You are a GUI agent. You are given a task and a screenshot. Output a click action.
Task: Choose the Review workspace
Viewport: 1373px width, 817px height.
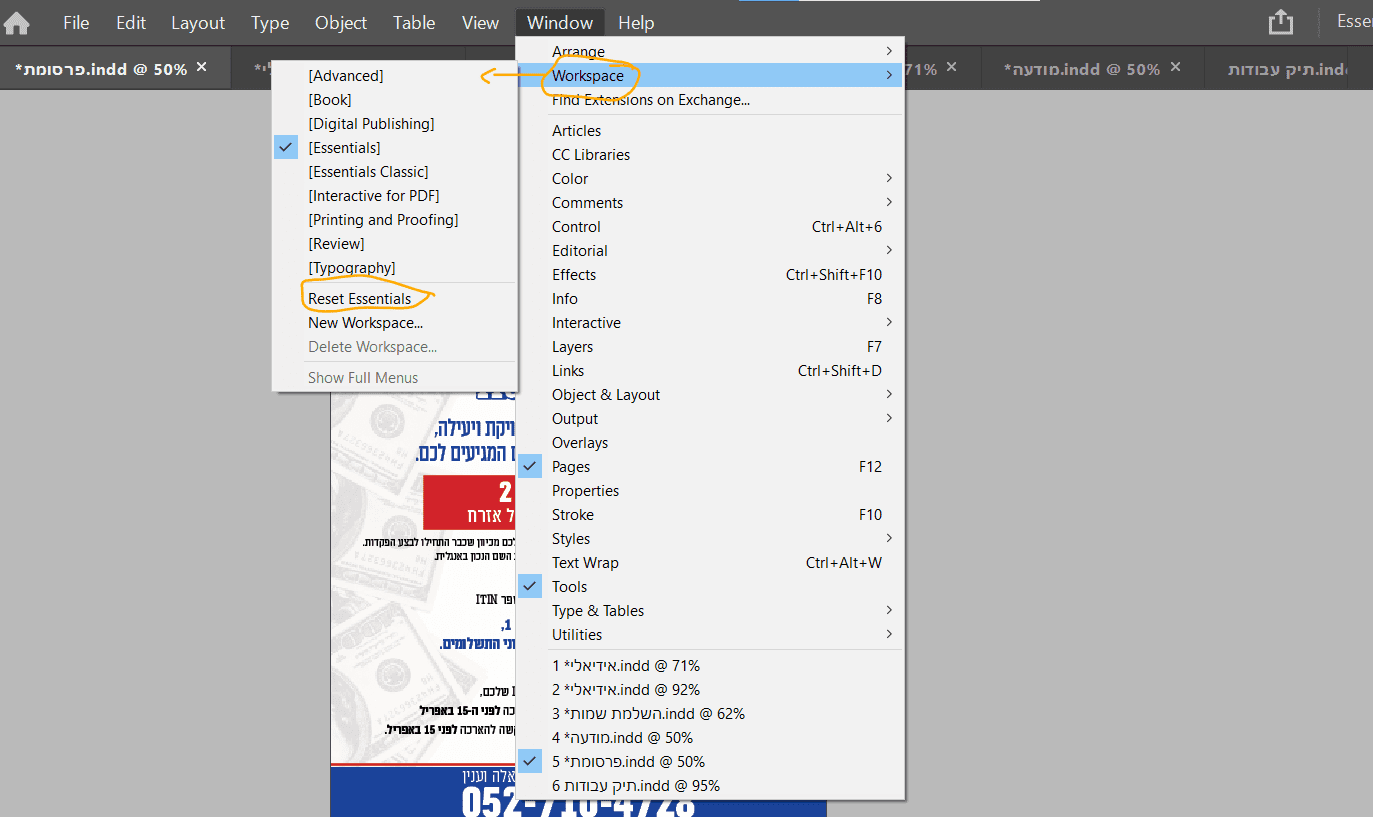coord(395,244)
